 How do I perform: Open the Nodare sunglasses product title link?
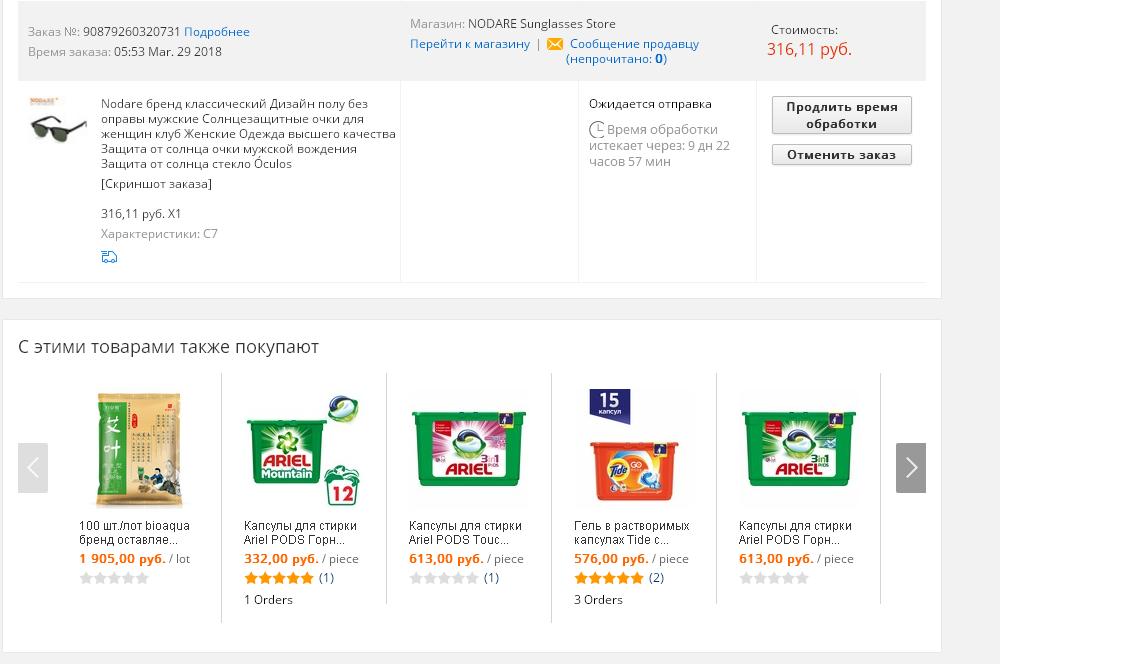[248, 134]
